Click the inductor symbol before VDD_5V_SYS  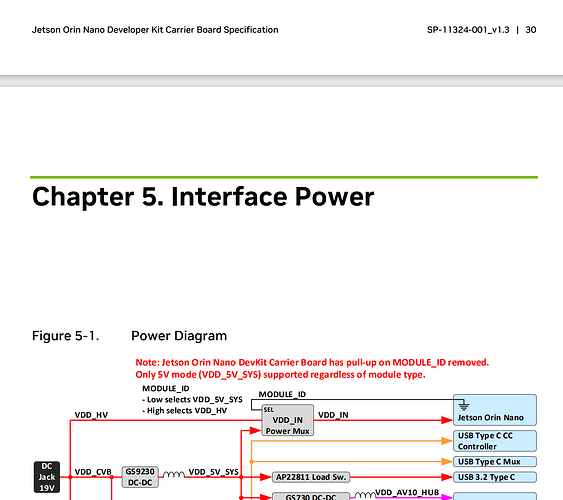(x=174, y=475)
